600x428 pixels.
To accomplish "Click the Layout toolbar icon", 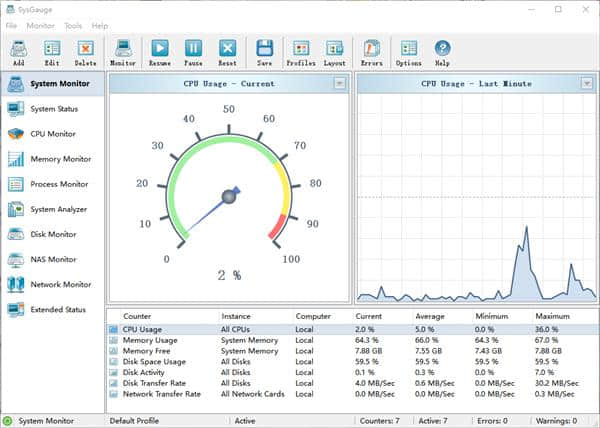I will click(x=335, y=50).
